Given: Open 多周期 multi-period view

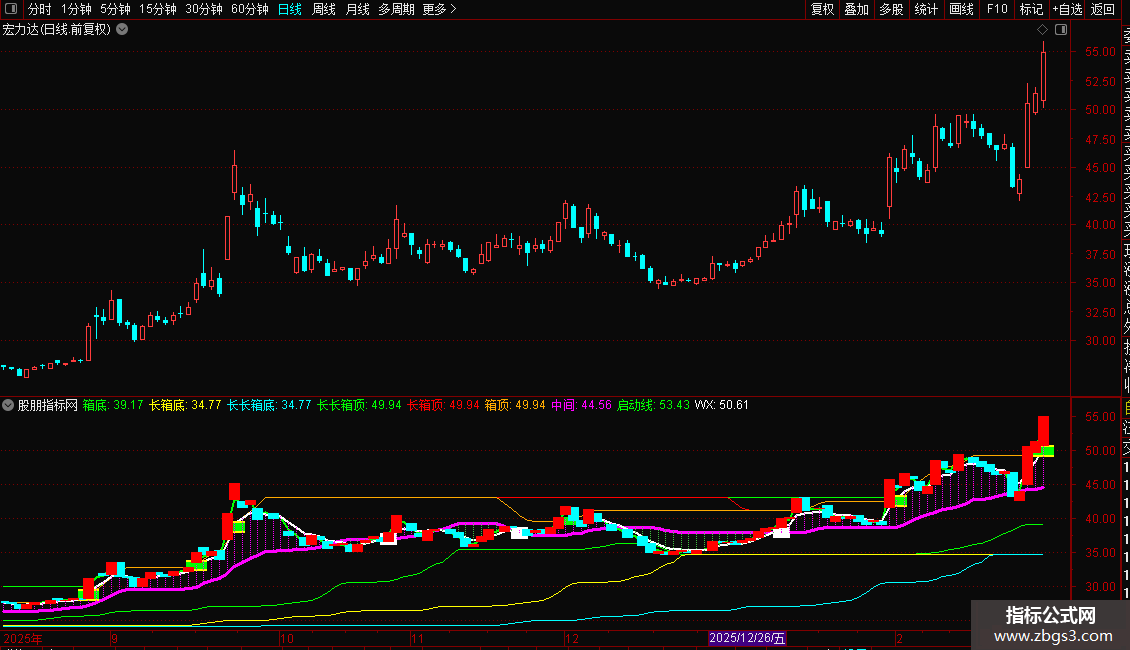Looking at the screenshot, I should [396, 9].
